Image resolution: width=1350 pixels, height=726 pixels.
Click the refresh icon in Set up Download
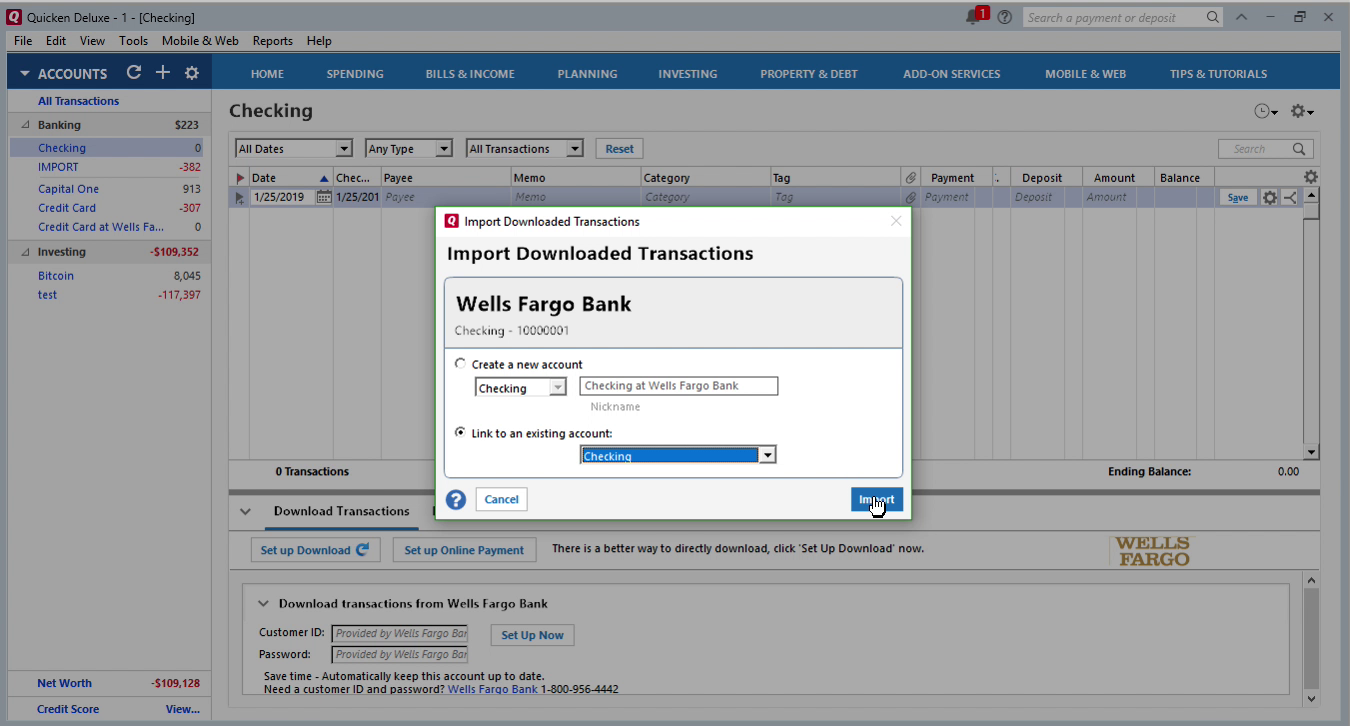(362, 549)
